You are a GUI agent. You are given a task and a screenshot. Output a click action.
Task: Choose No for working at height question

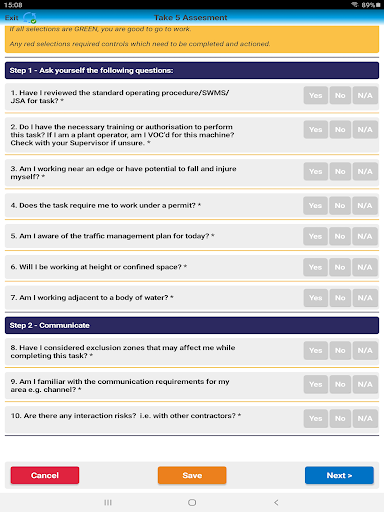(x=340, y=267)
